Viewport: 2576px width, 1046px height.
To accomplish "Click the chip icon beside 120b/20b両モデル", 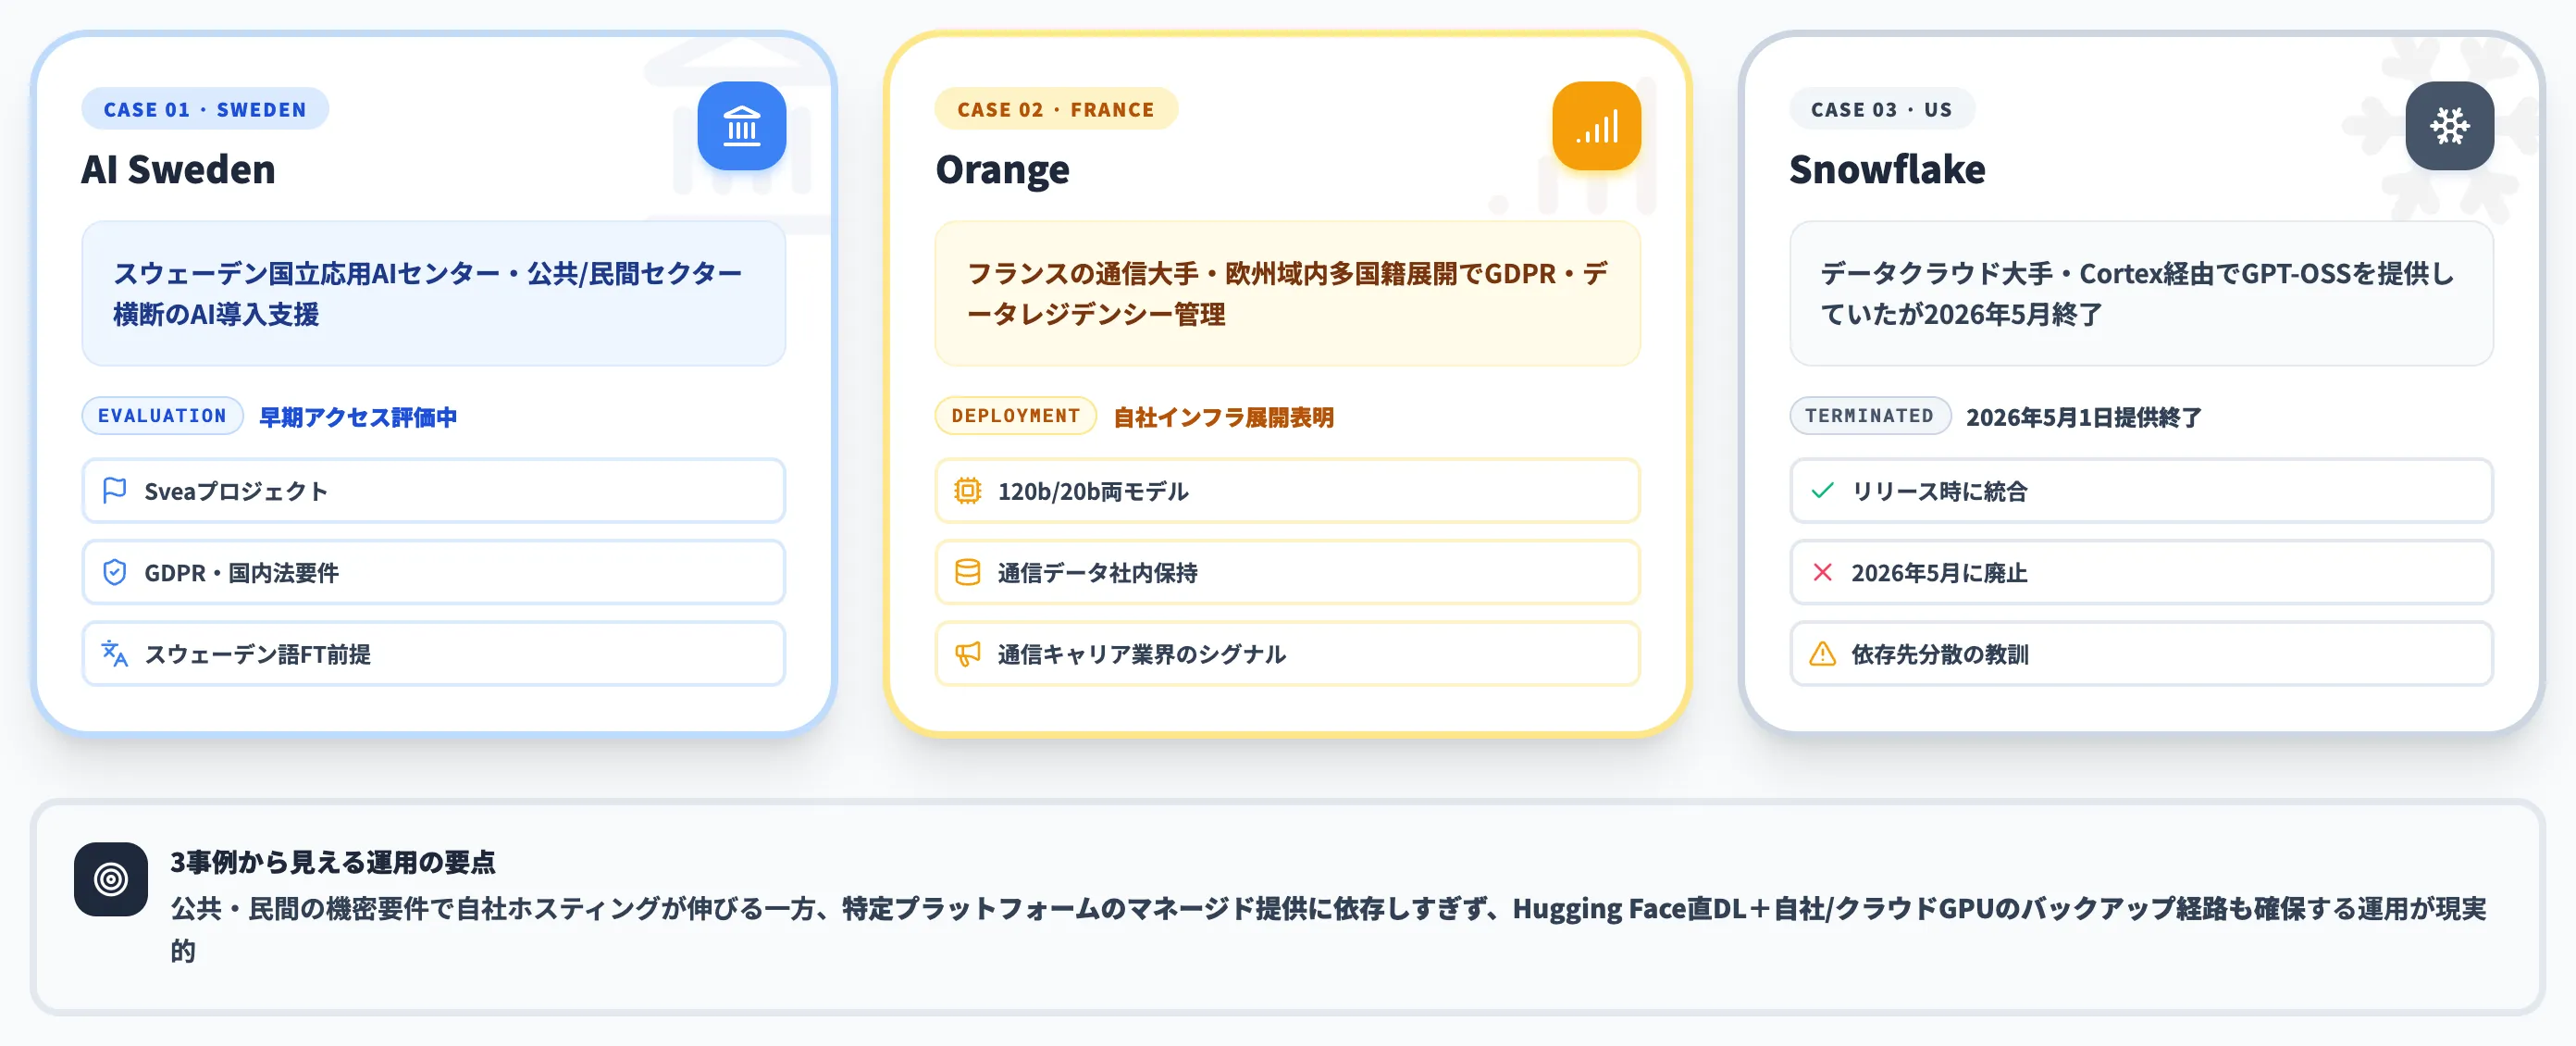I will pyautogui.click(x=968, y=490).
